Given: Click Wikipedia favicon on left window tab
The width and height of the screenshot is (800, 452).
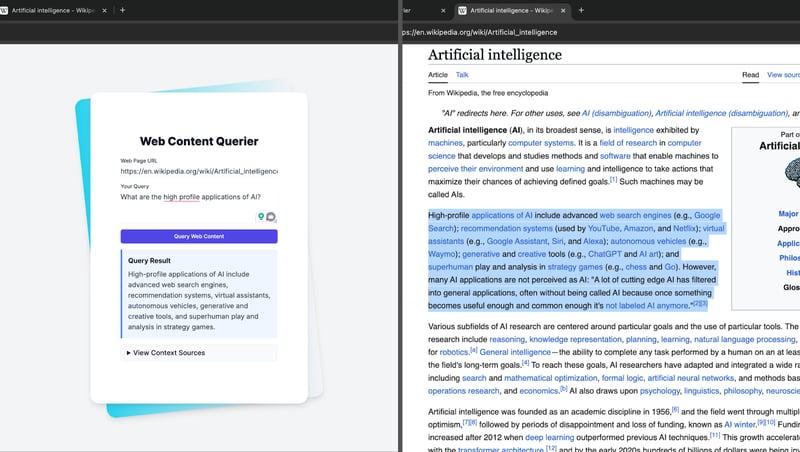Looking at the screenshot, I should [4, 10].
